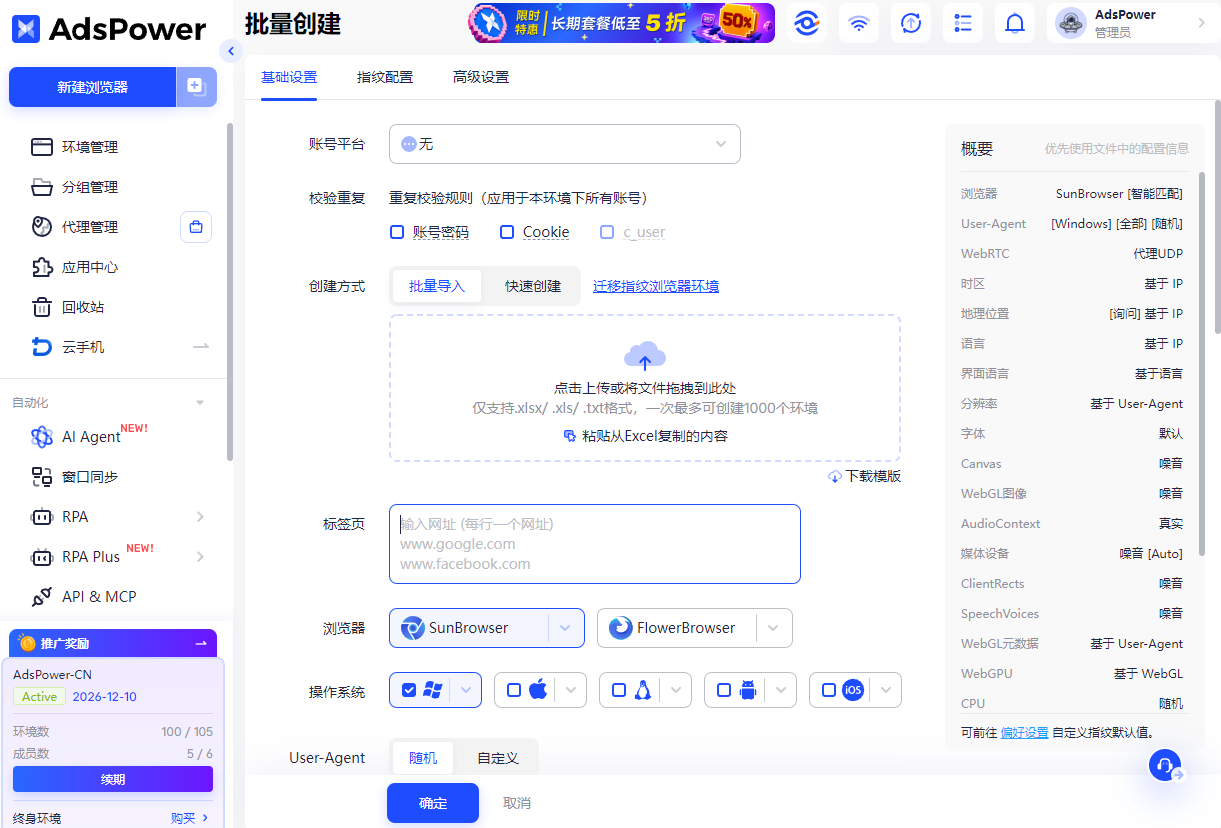Screen dimensions: 1221x828
Task: Expand the account menu chevron
Action: tap(1201, 23)
